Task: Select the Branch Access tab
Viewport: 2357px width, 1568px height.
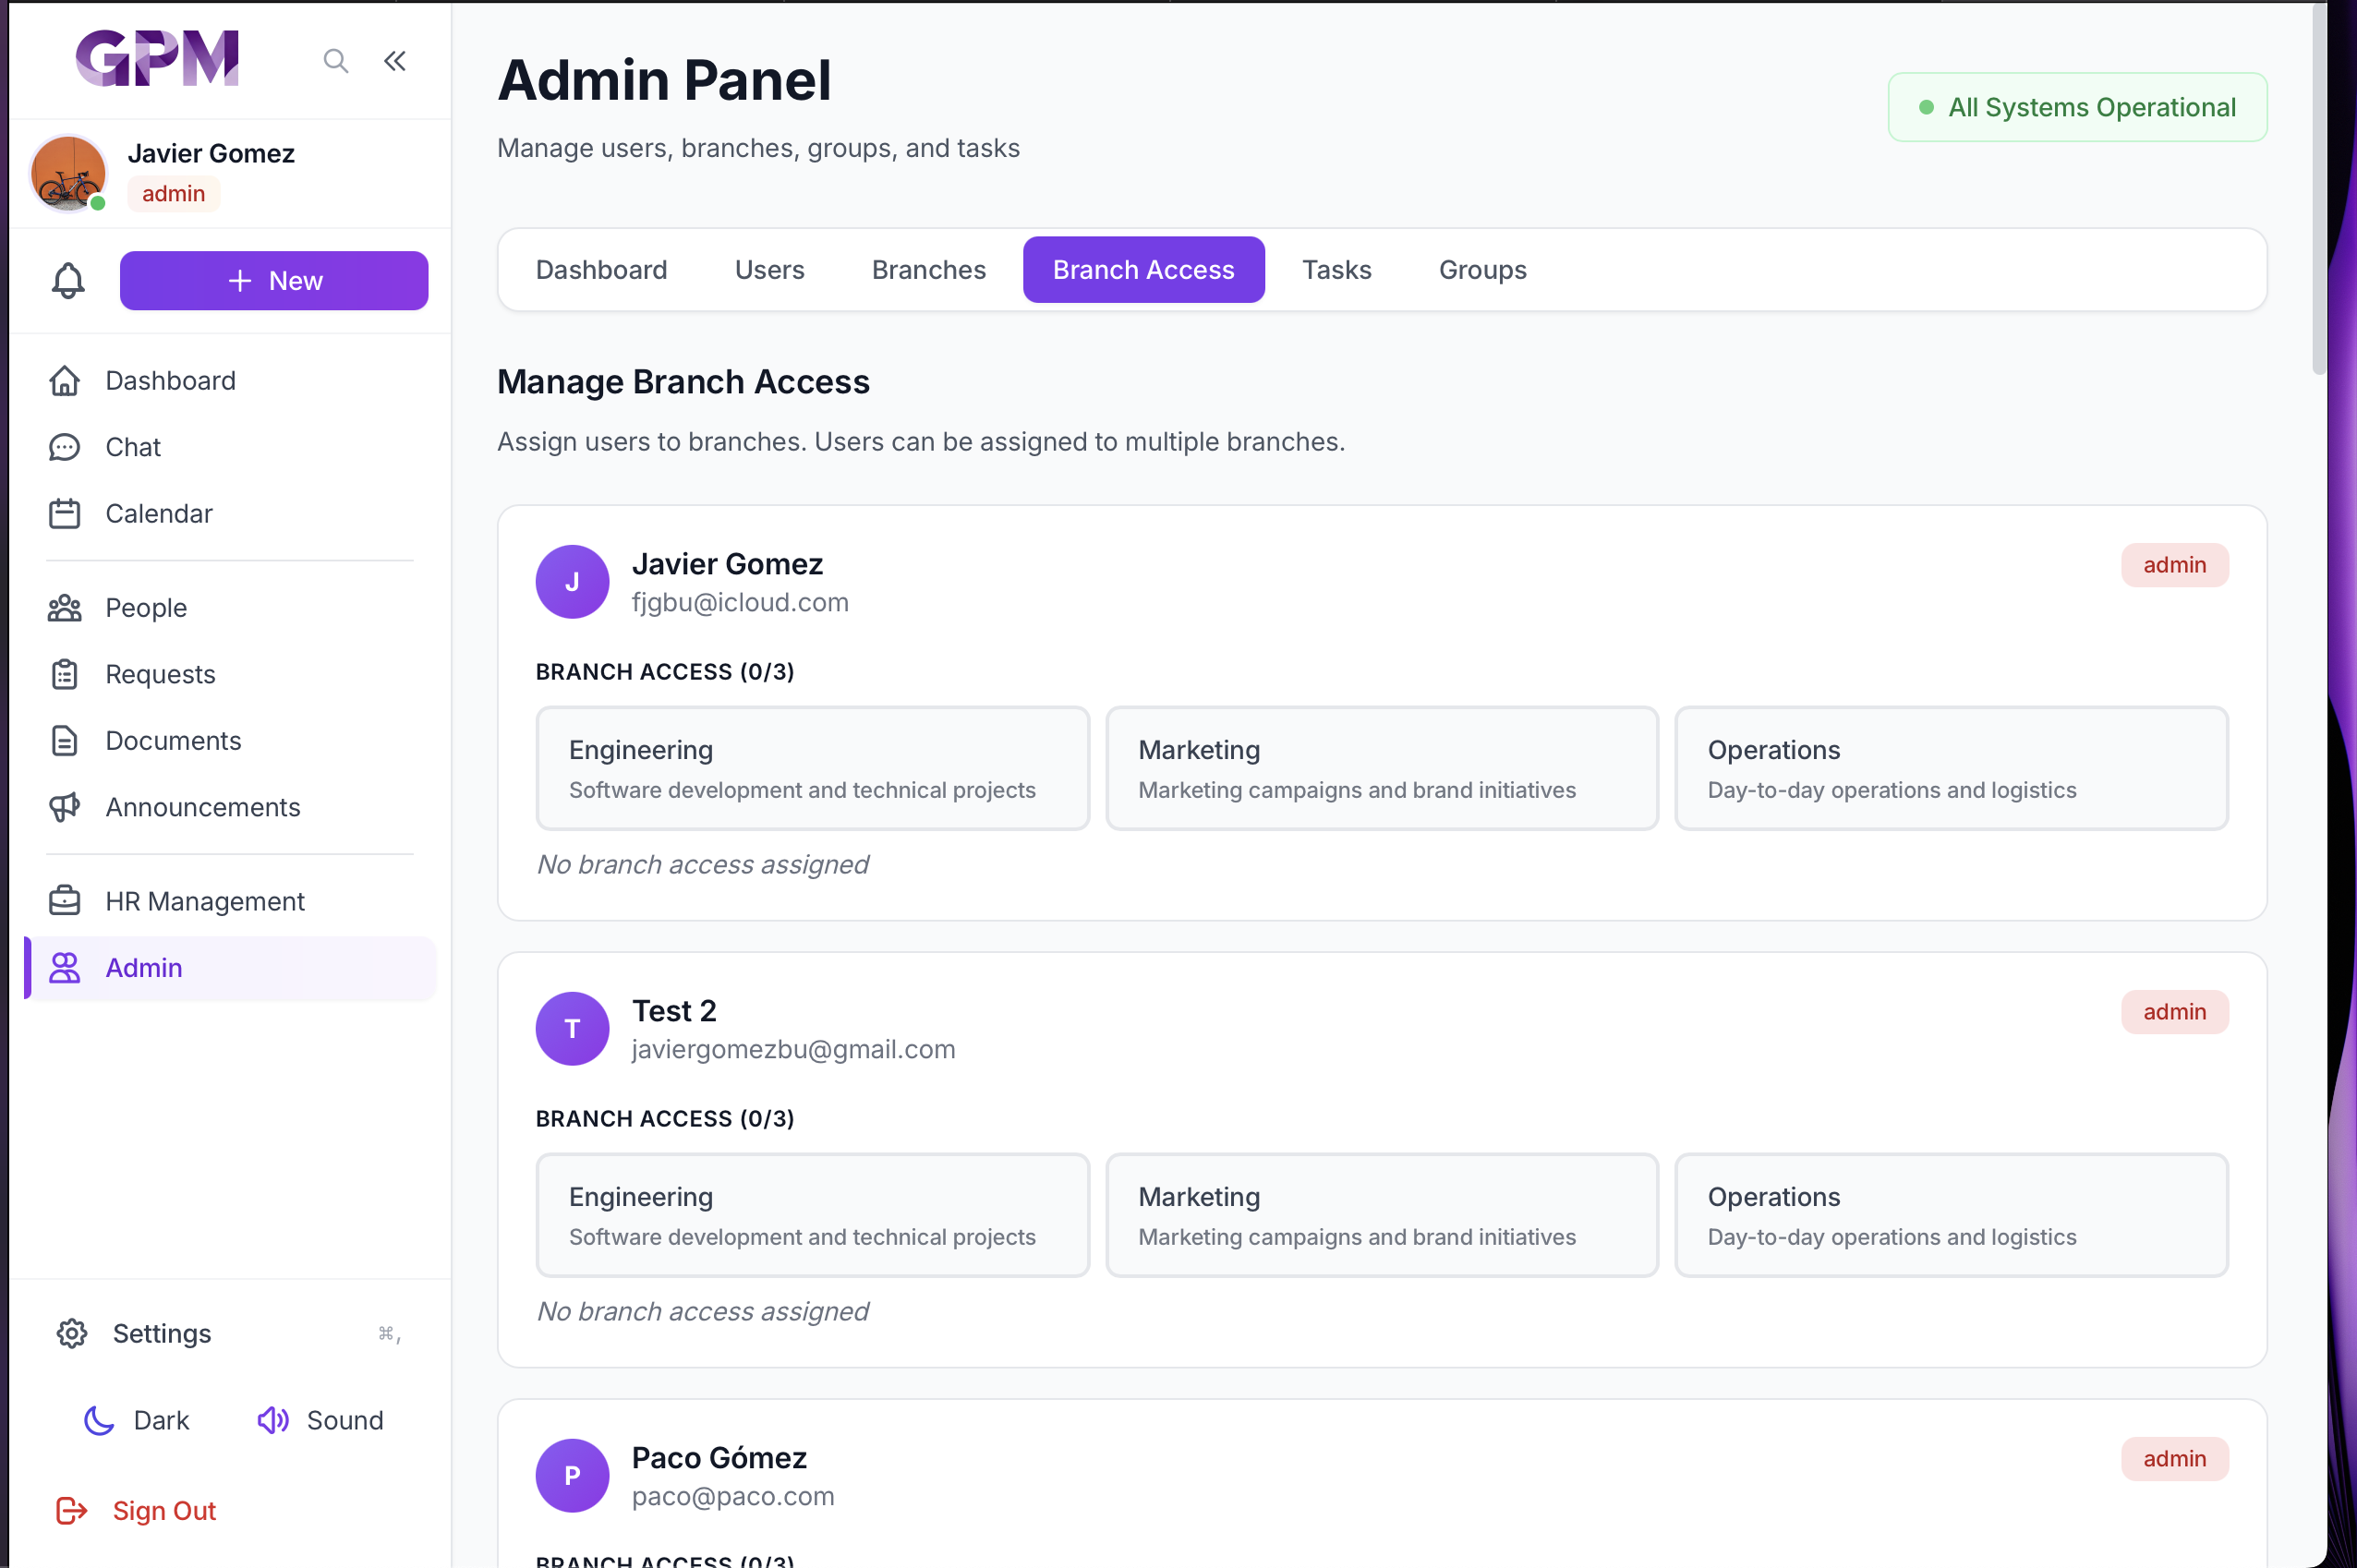Action: pos(1143,269)
